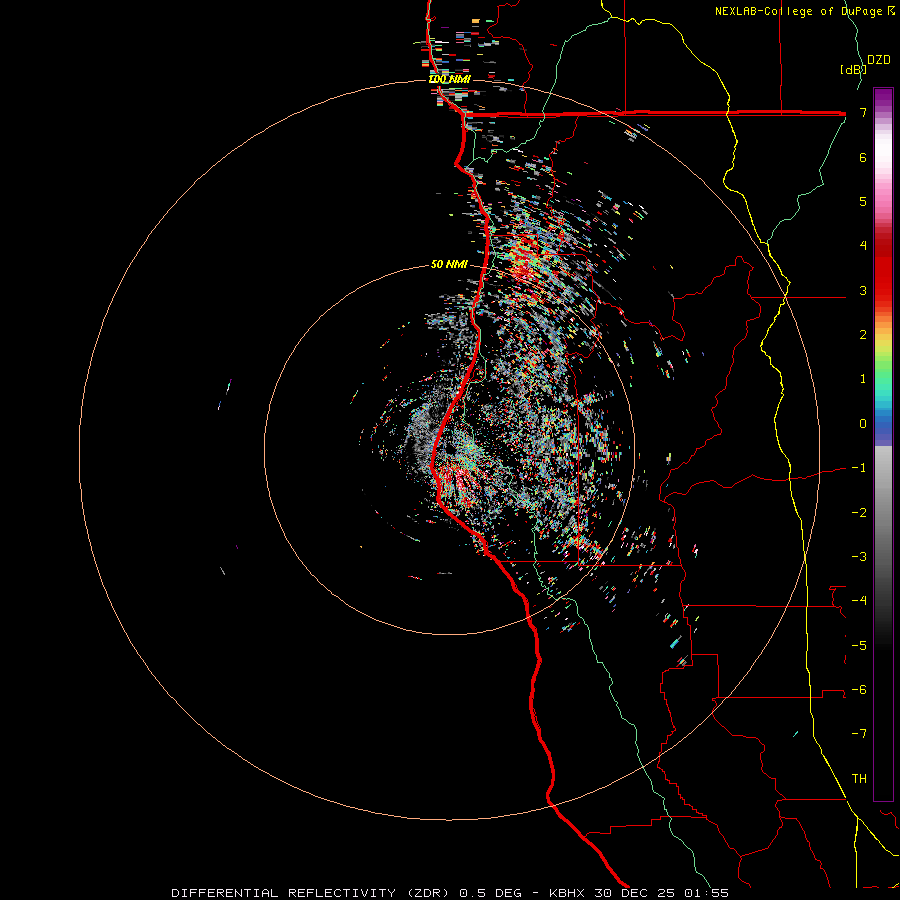Click the -2 value on the scale

click(x=859, y=513)
